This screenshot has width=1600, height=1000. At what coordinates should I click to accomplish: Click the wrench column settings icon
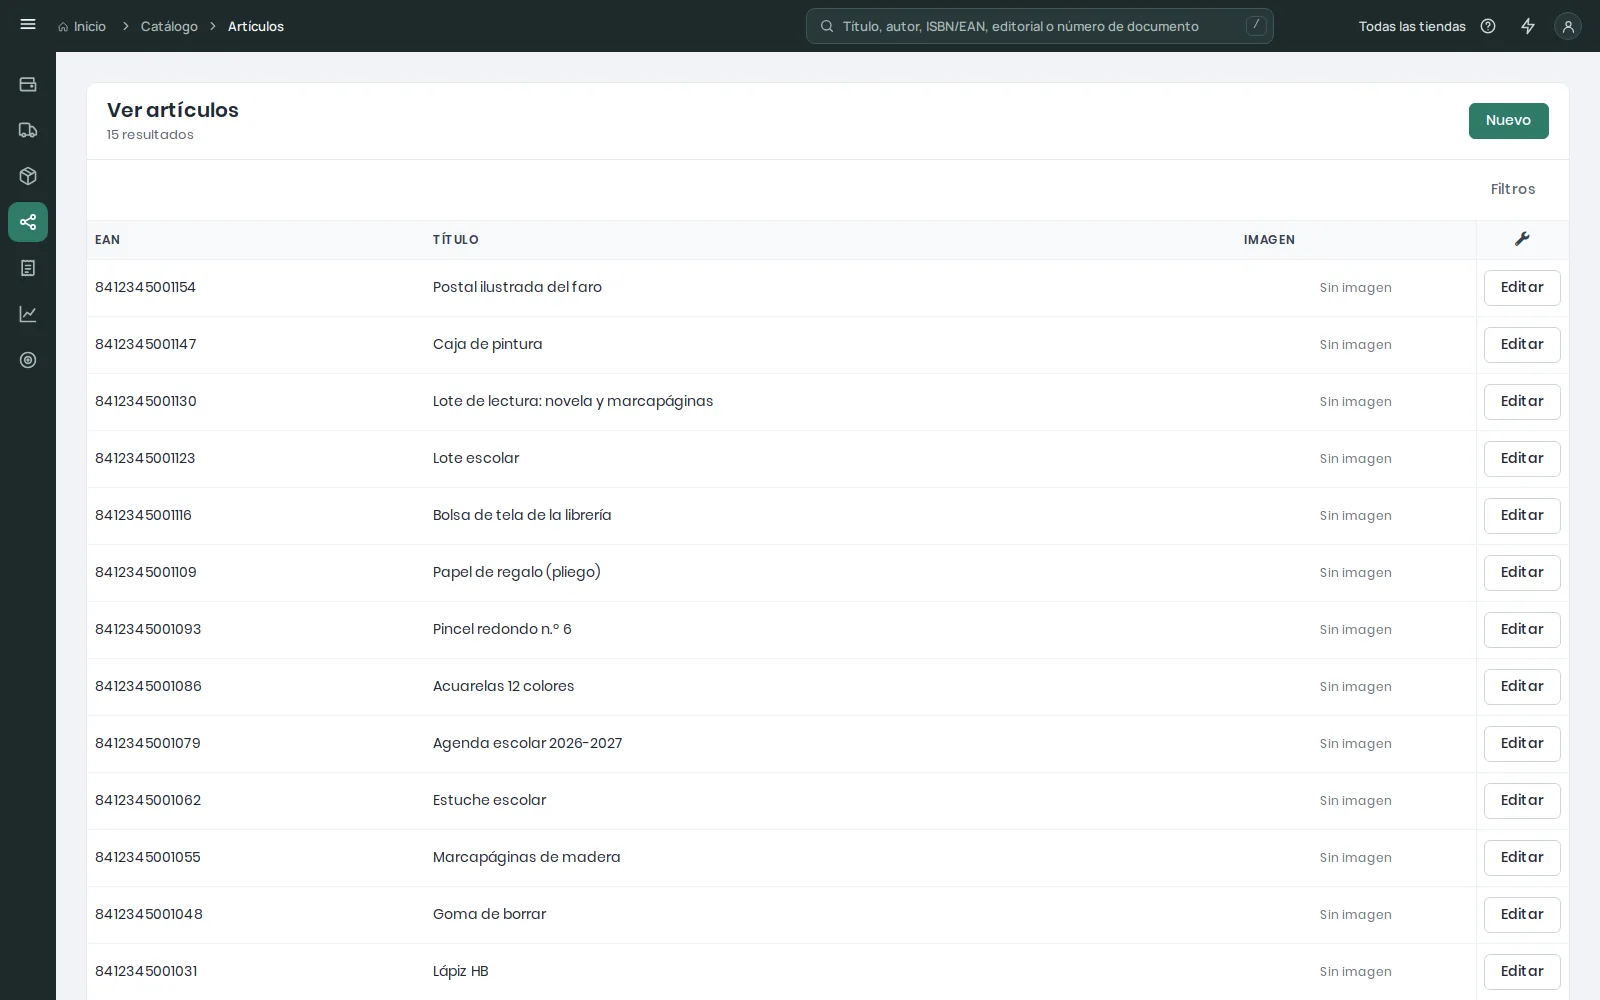pyautogui.click(x=1522, y=239)
